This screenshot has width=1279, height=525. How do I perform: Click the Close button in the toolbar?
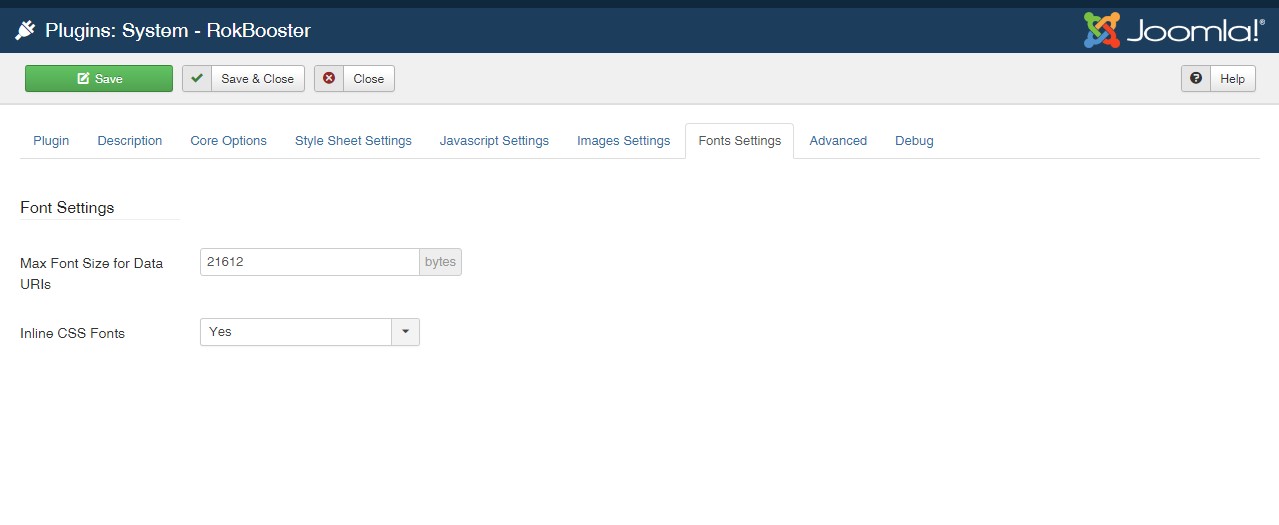coord(354,79)
